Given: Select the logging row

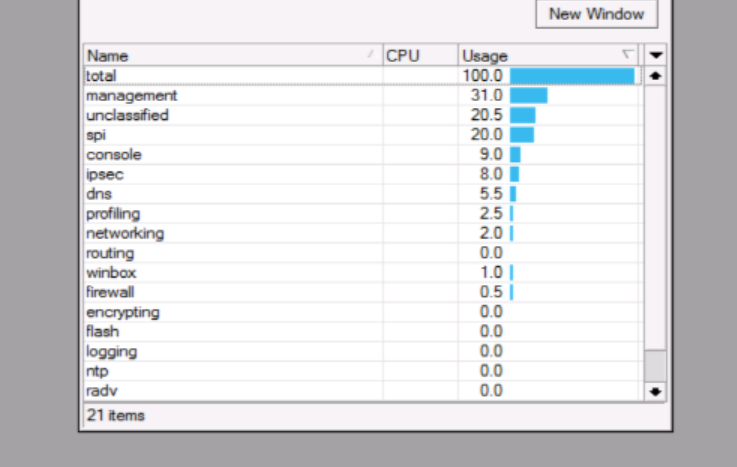Looking at the screenshot, I should (x=363, y=351).
